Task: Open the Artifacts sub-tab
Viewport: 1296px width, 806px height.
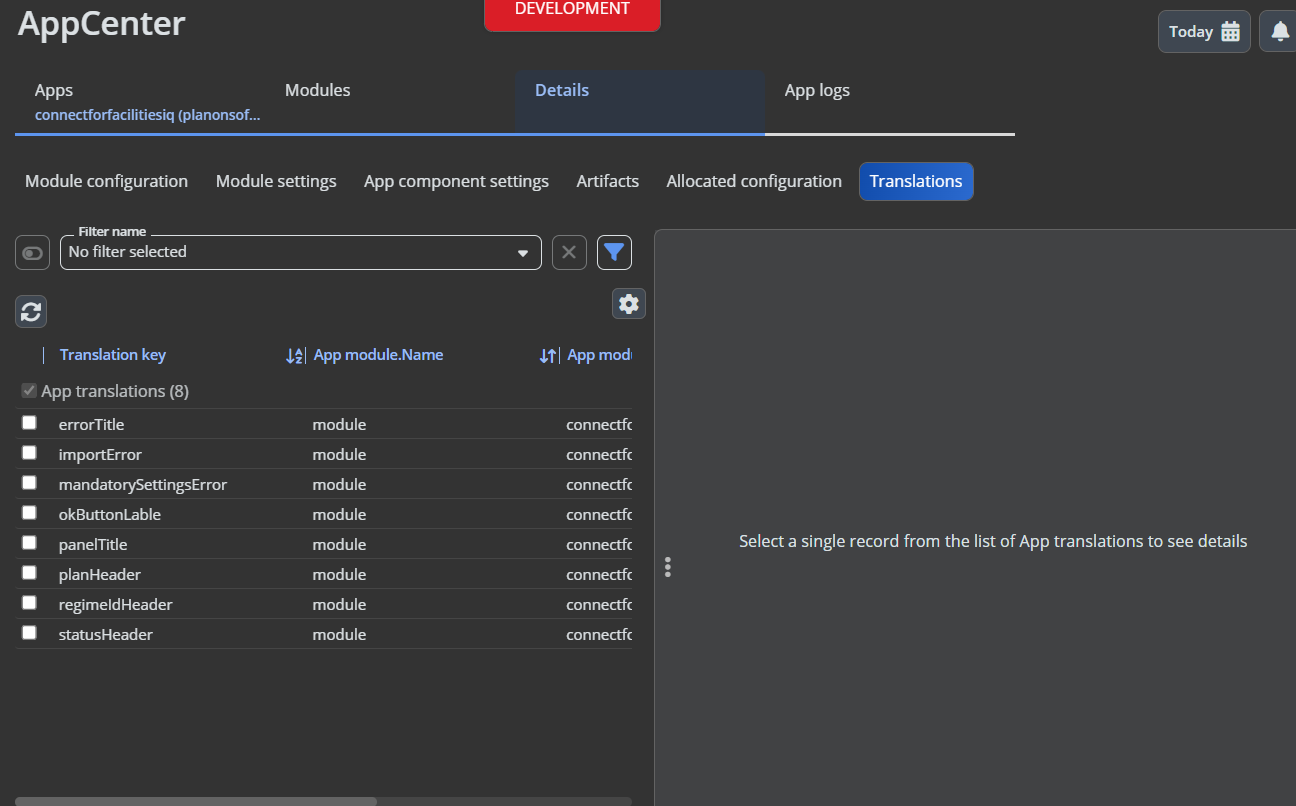Action: (608, 181)
